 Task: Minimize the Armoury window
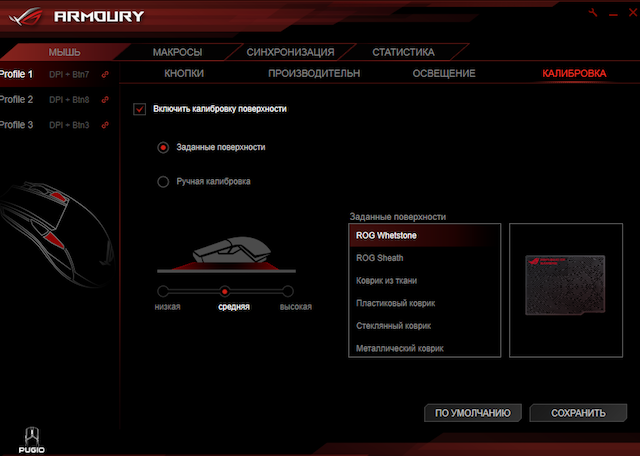(x=613, y=15)
